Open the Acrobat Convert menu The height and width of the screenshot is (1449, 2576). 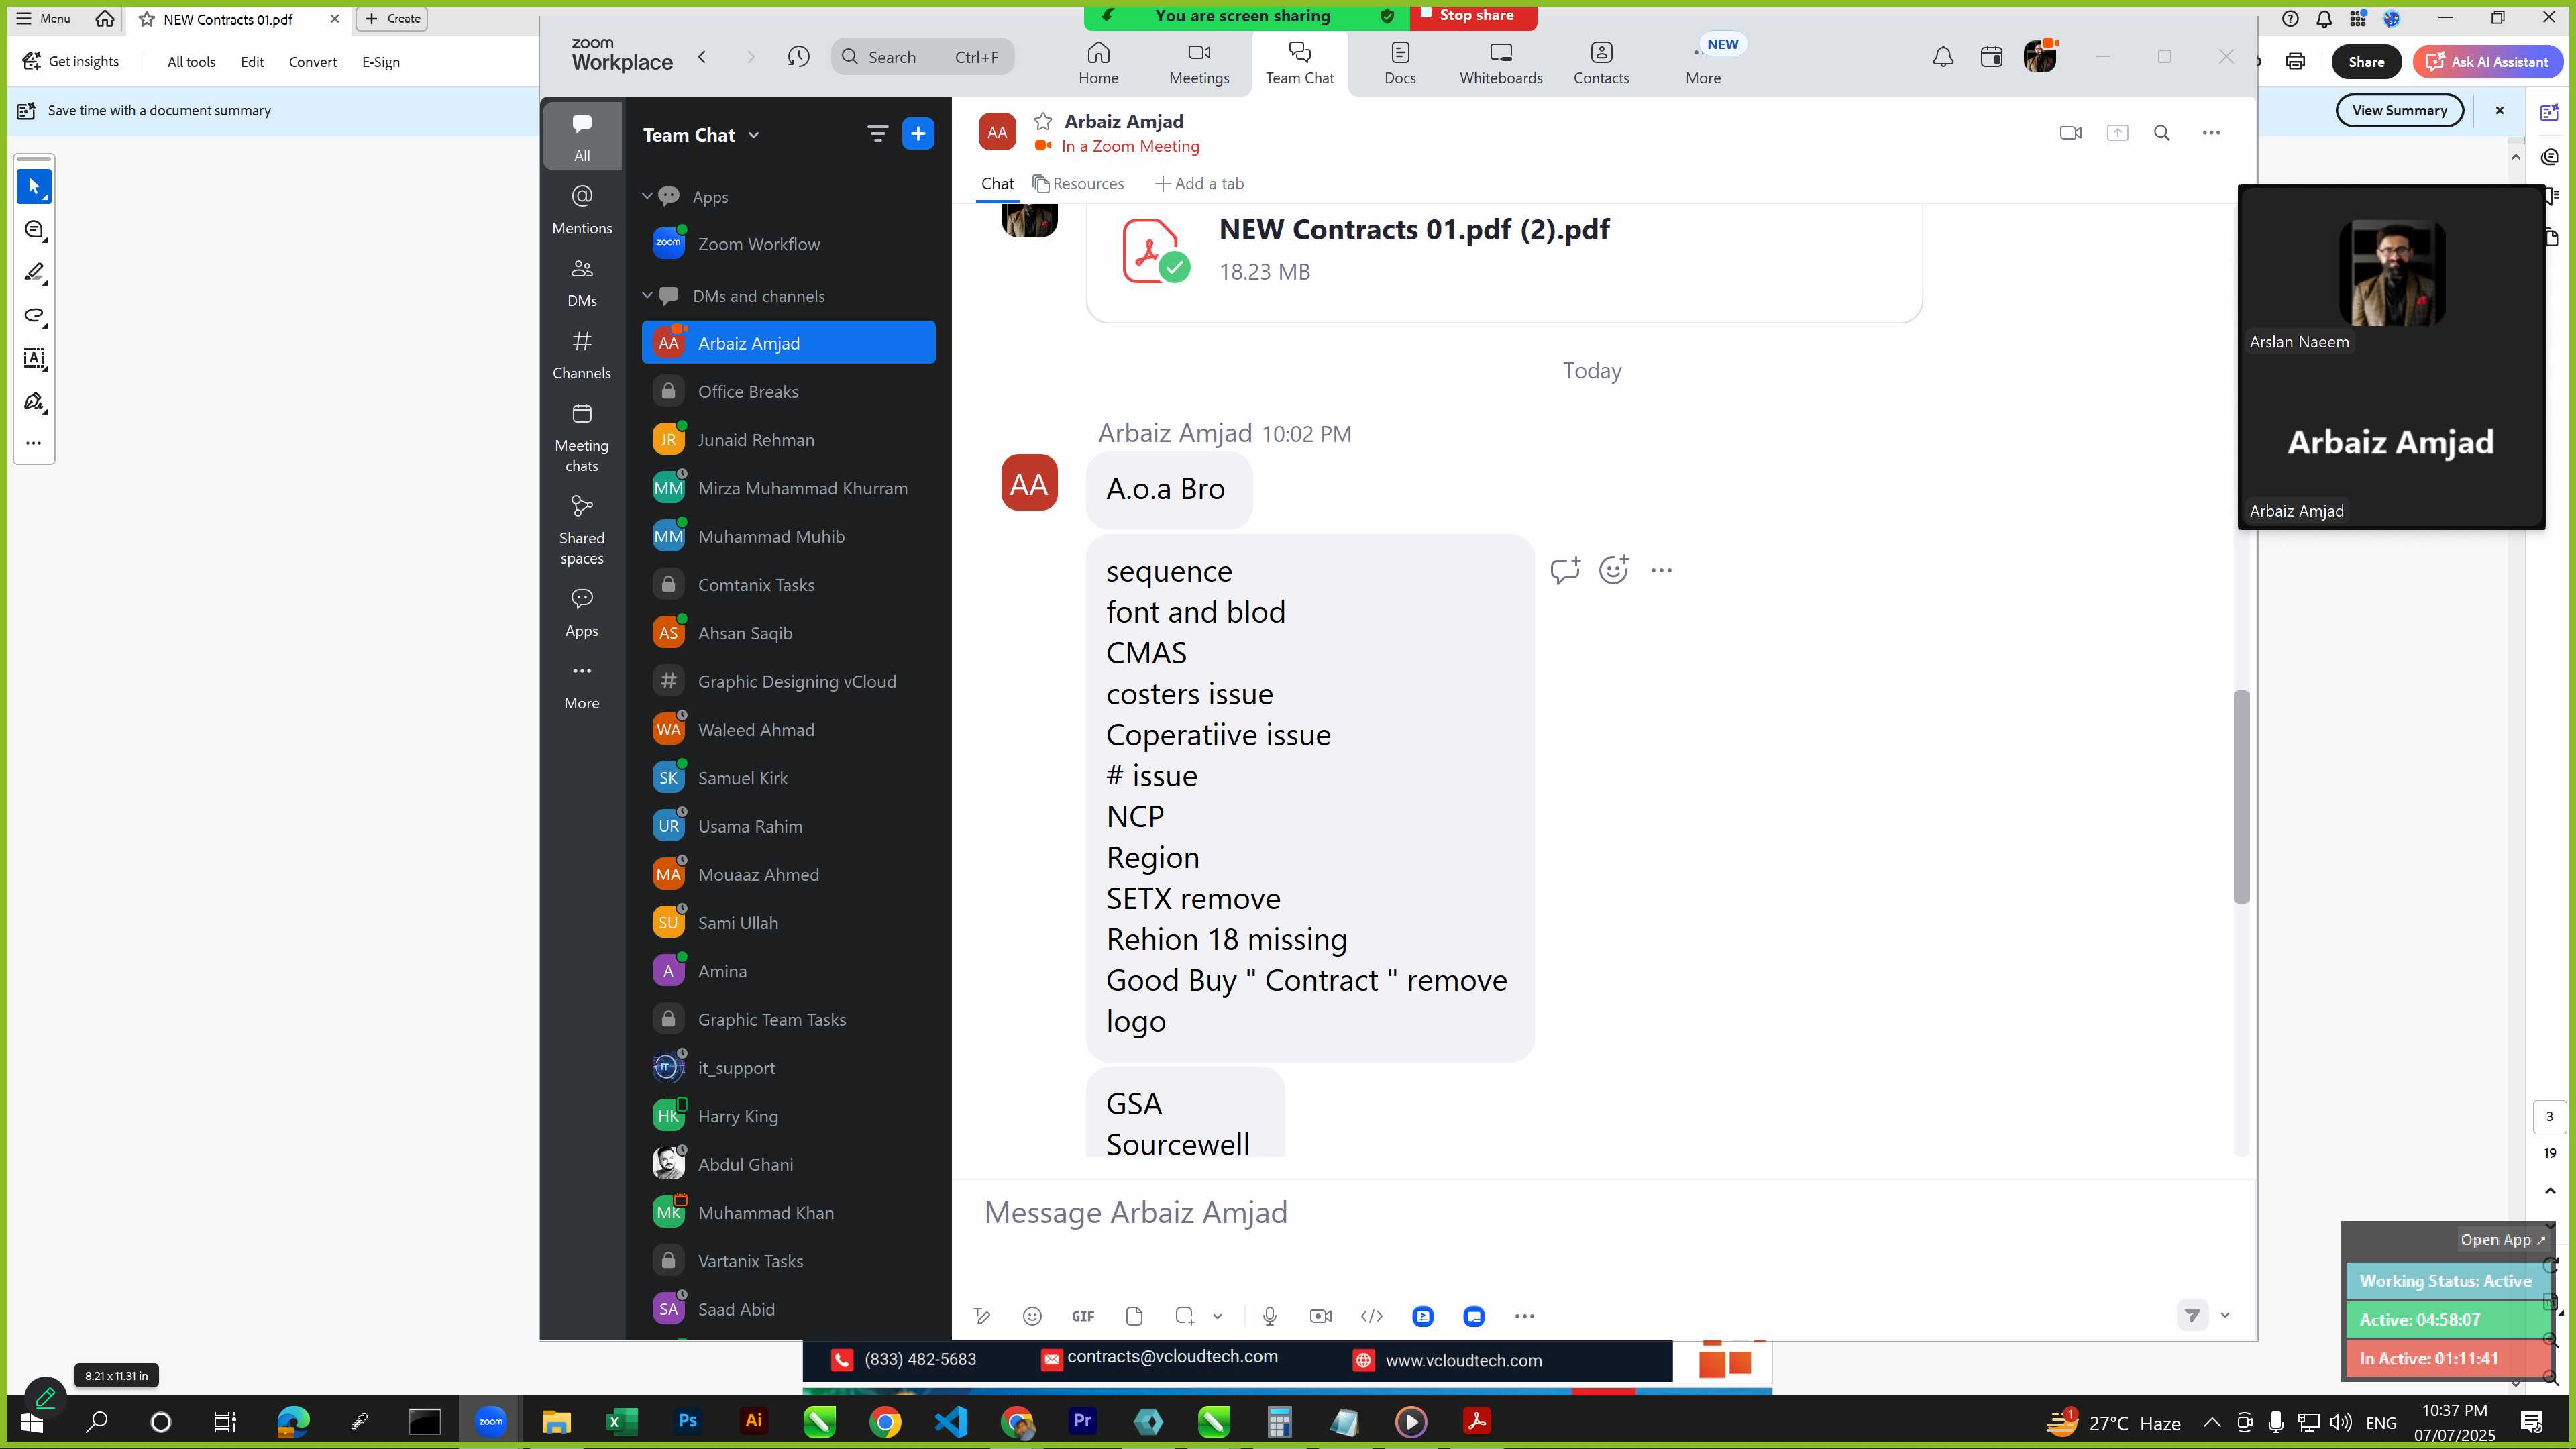tap(312, 62)
